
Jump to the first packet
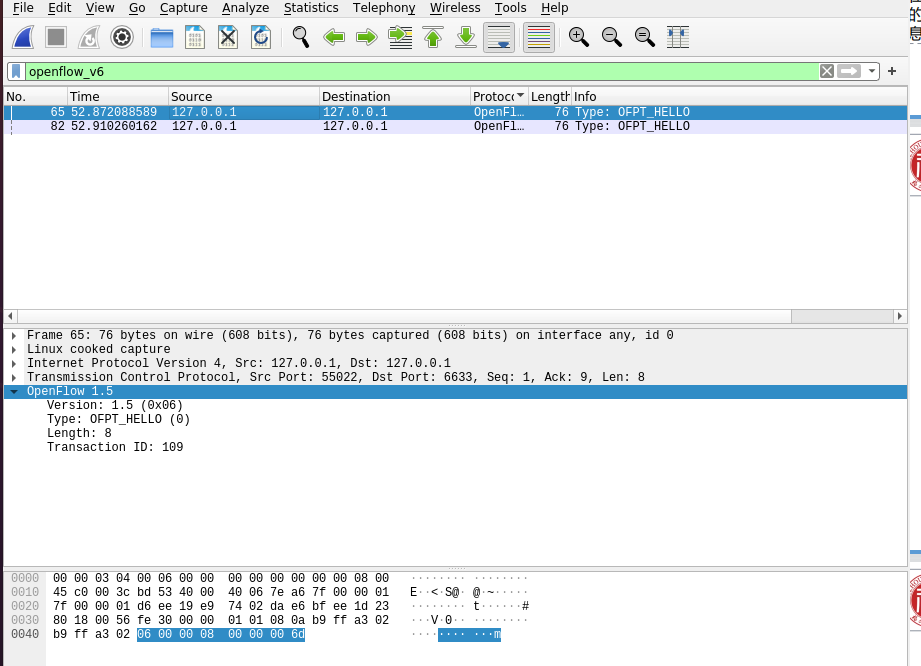433,38
